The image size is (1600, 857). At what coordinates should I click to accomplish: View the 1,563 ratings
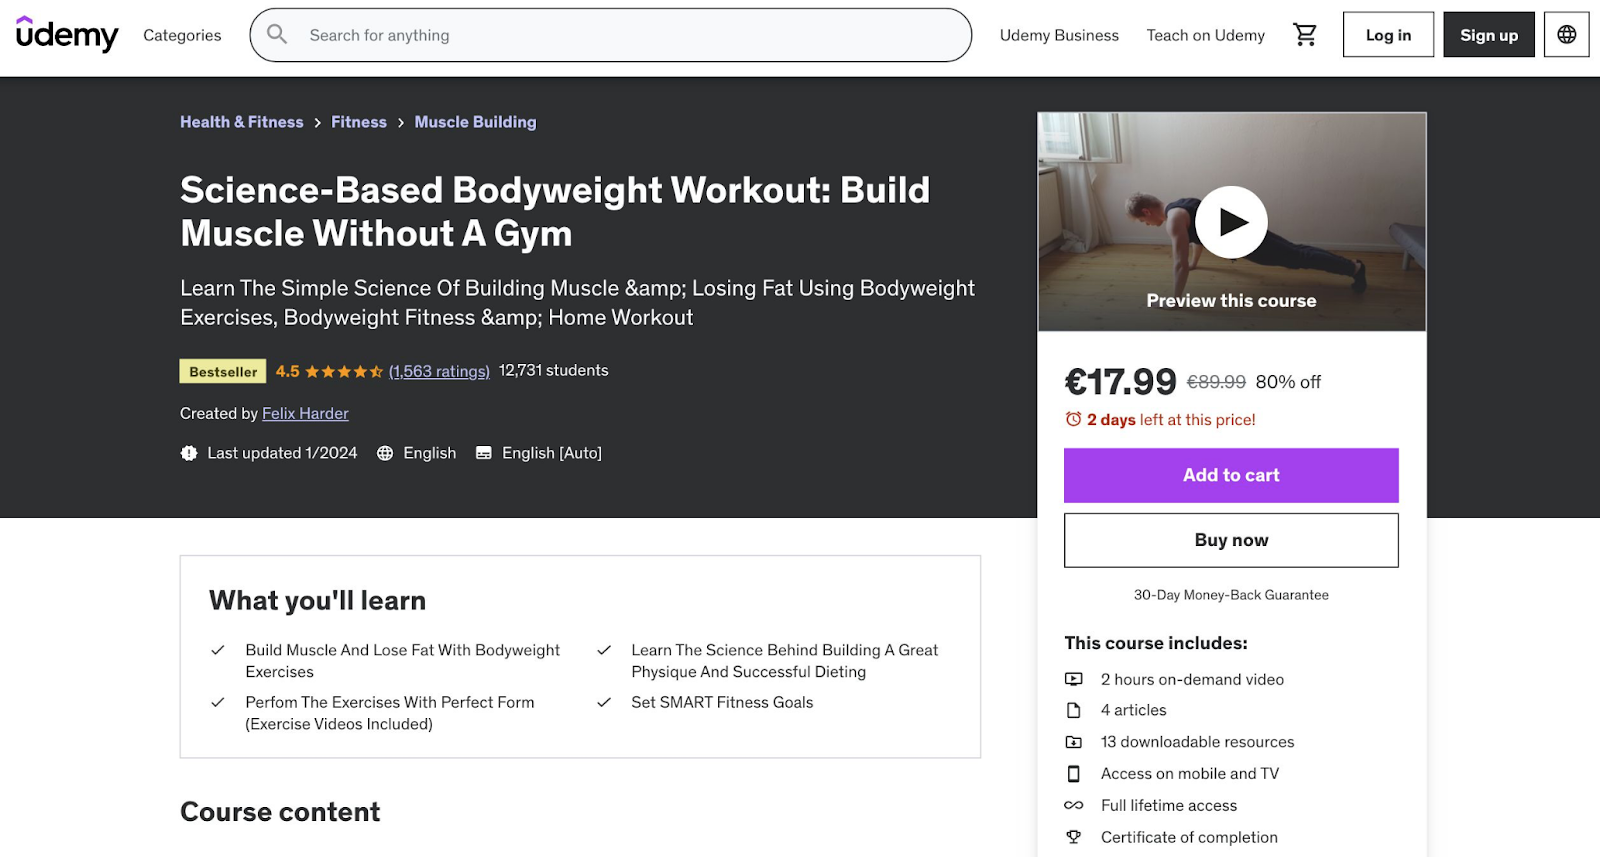(x=439, y=370)
